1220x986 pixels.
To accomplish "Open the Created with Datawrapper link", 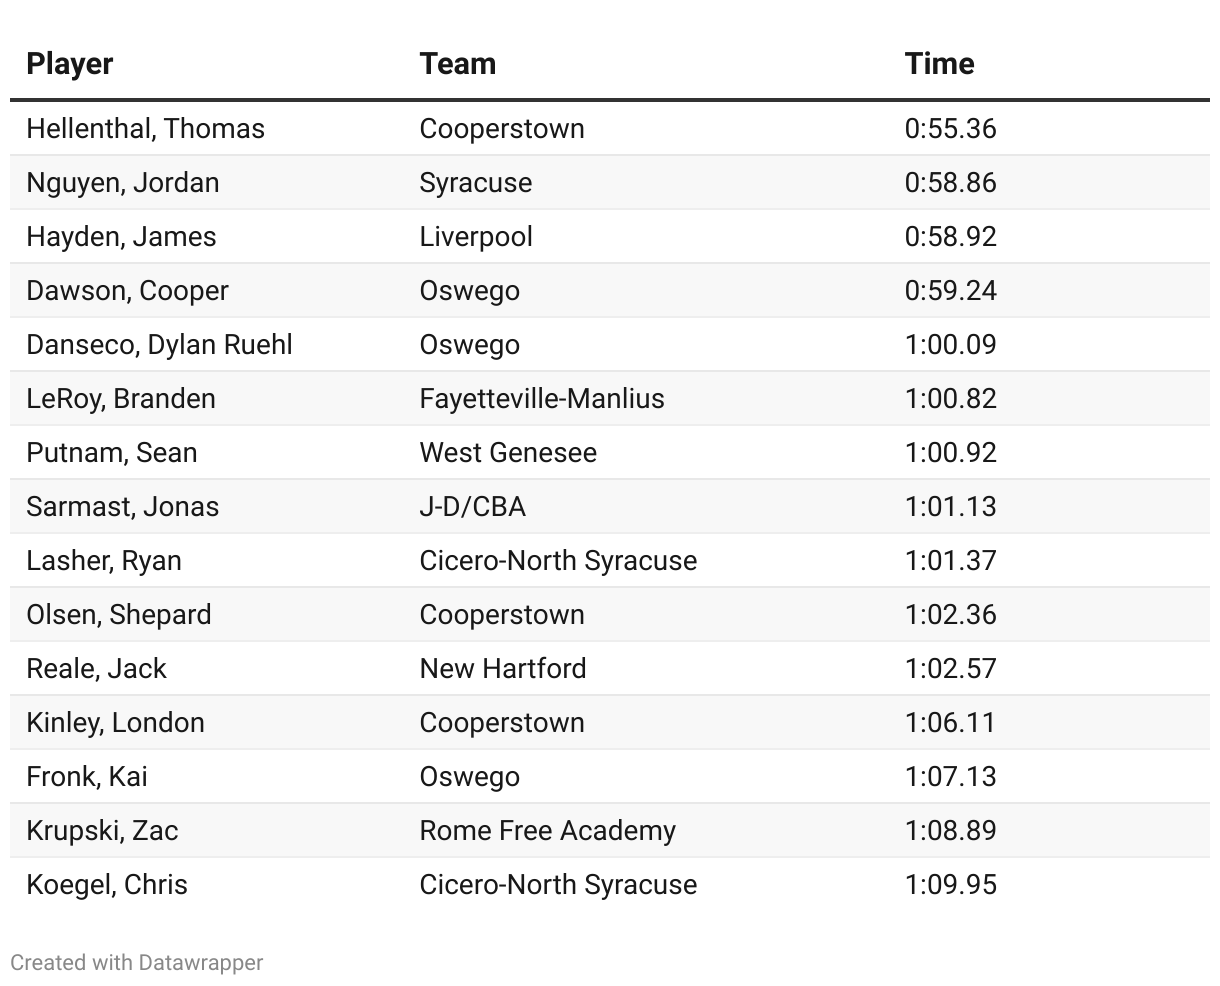I will click(x=137, y=962).
